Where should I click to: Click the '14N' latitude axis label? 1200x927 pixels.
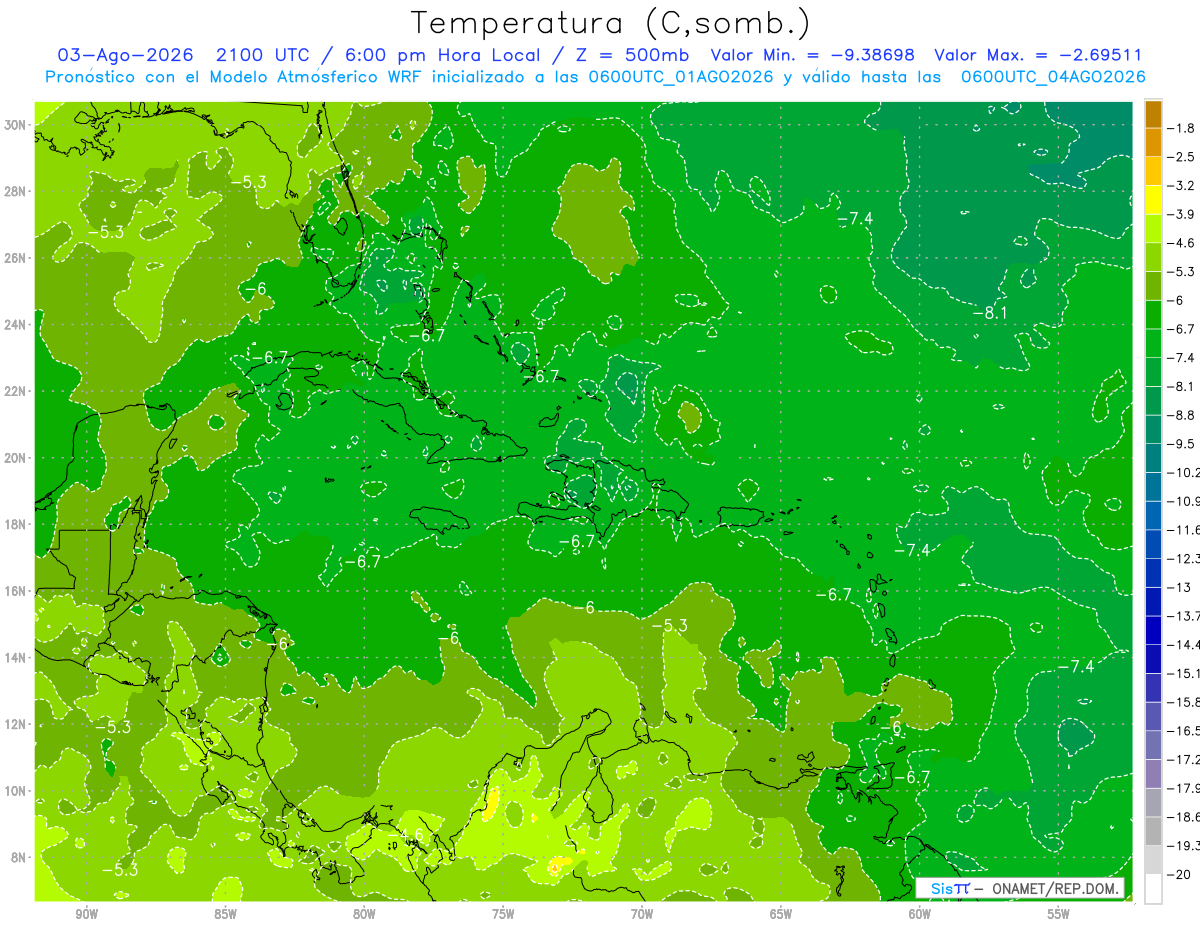point(15,658)
